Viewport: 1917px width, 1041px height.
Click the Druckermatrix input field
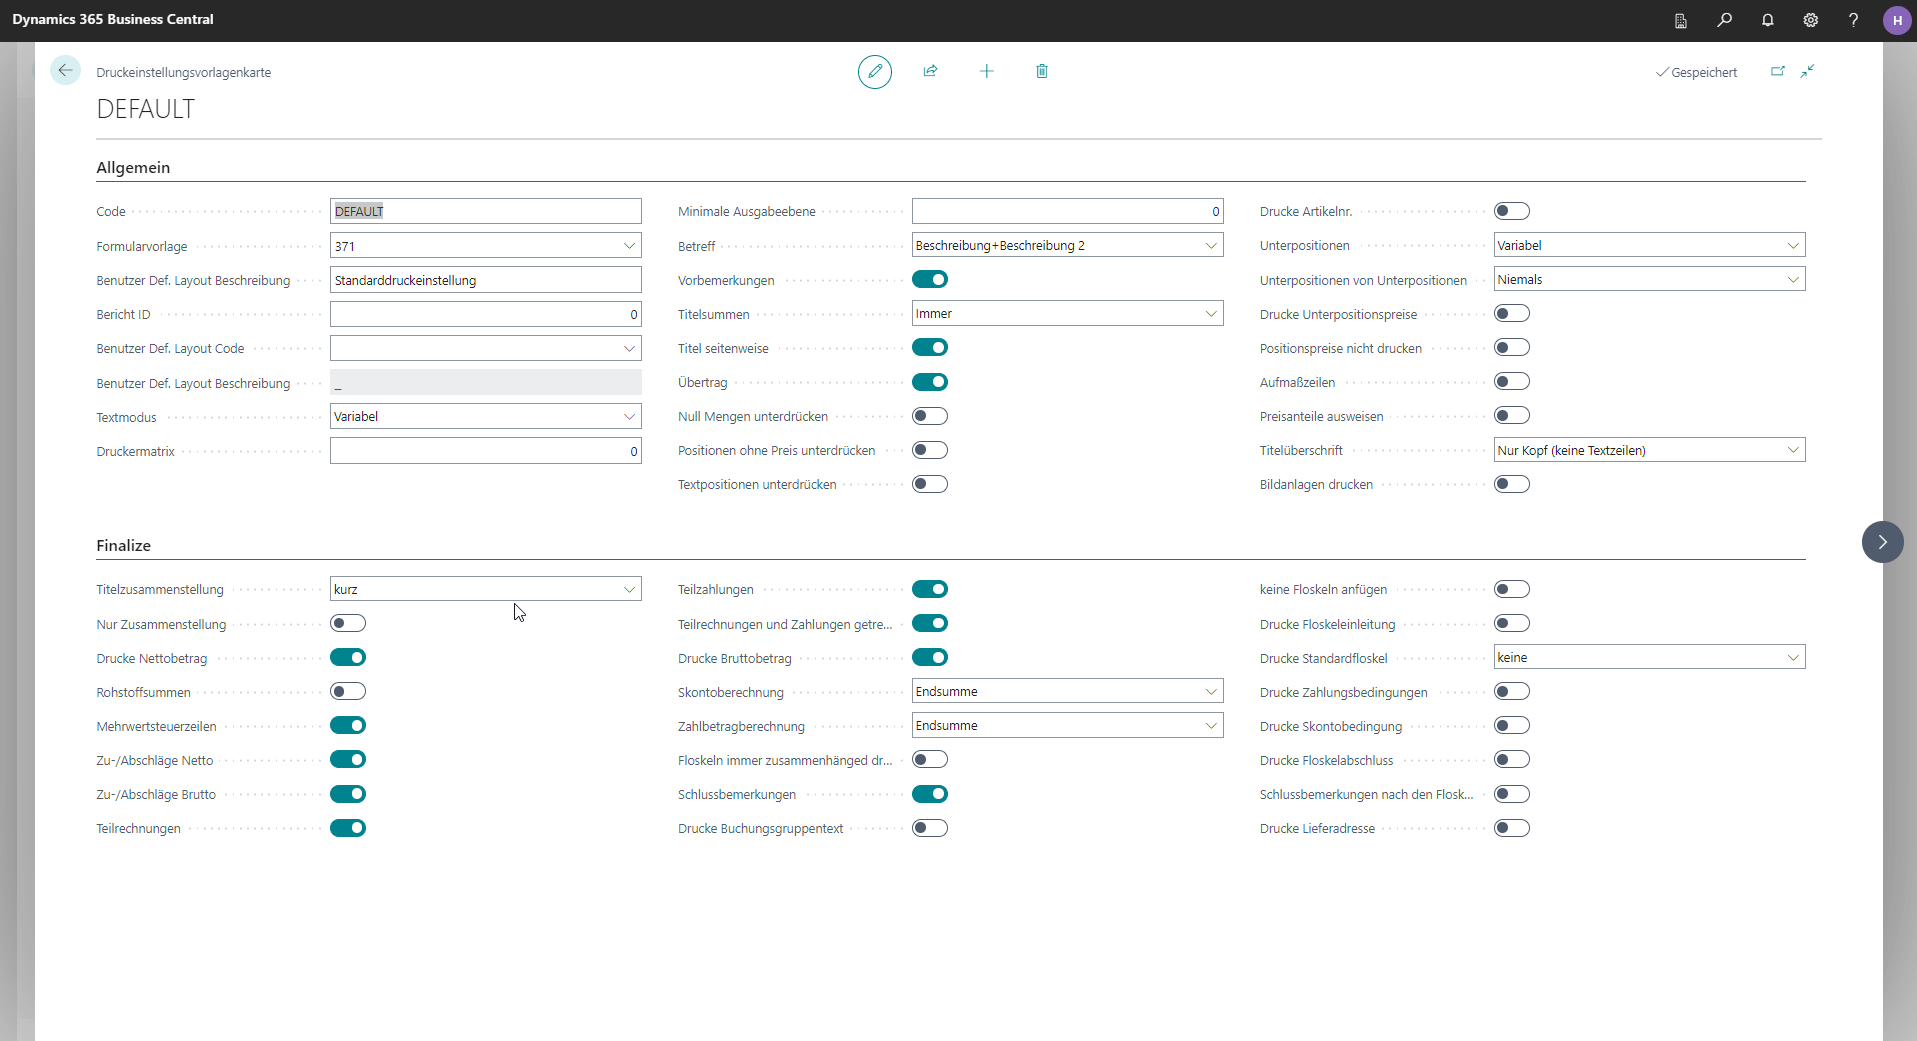[485, 452]
